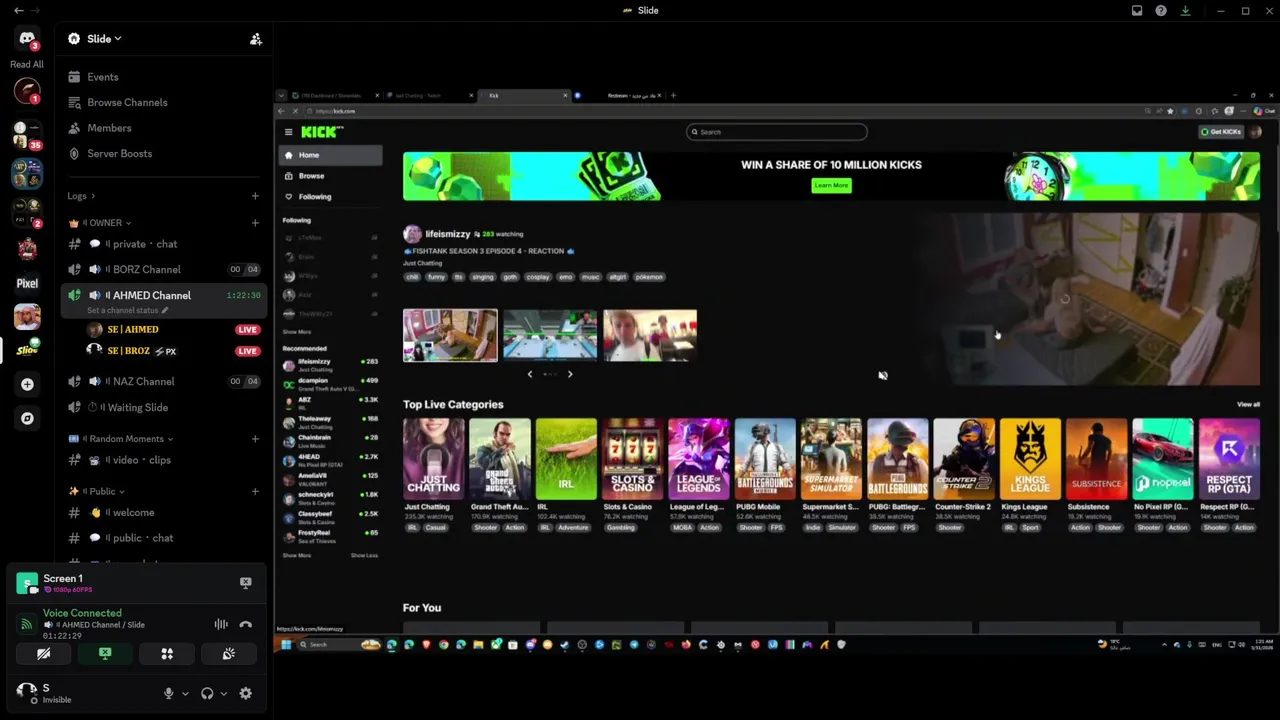The height and width of the screenshot is (720, 1280).
Task: Open Discord User Settings gear
Action: [x=245, y=693]
